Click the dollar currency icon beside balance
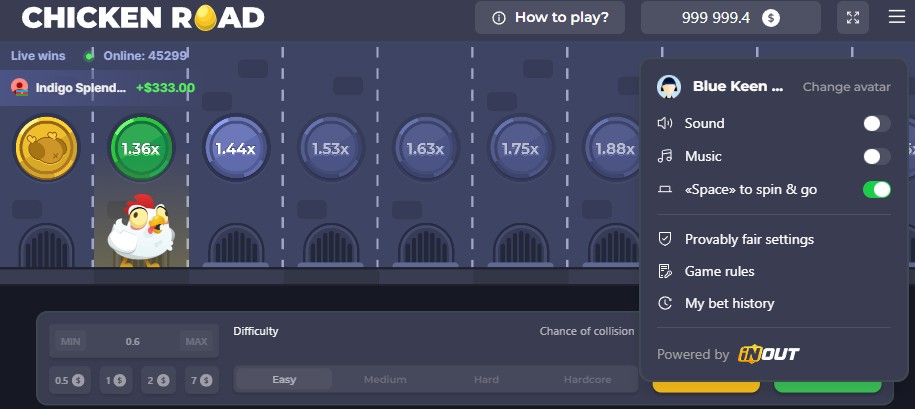This screenshot has height=409, width=915. (x=771, y=18)
